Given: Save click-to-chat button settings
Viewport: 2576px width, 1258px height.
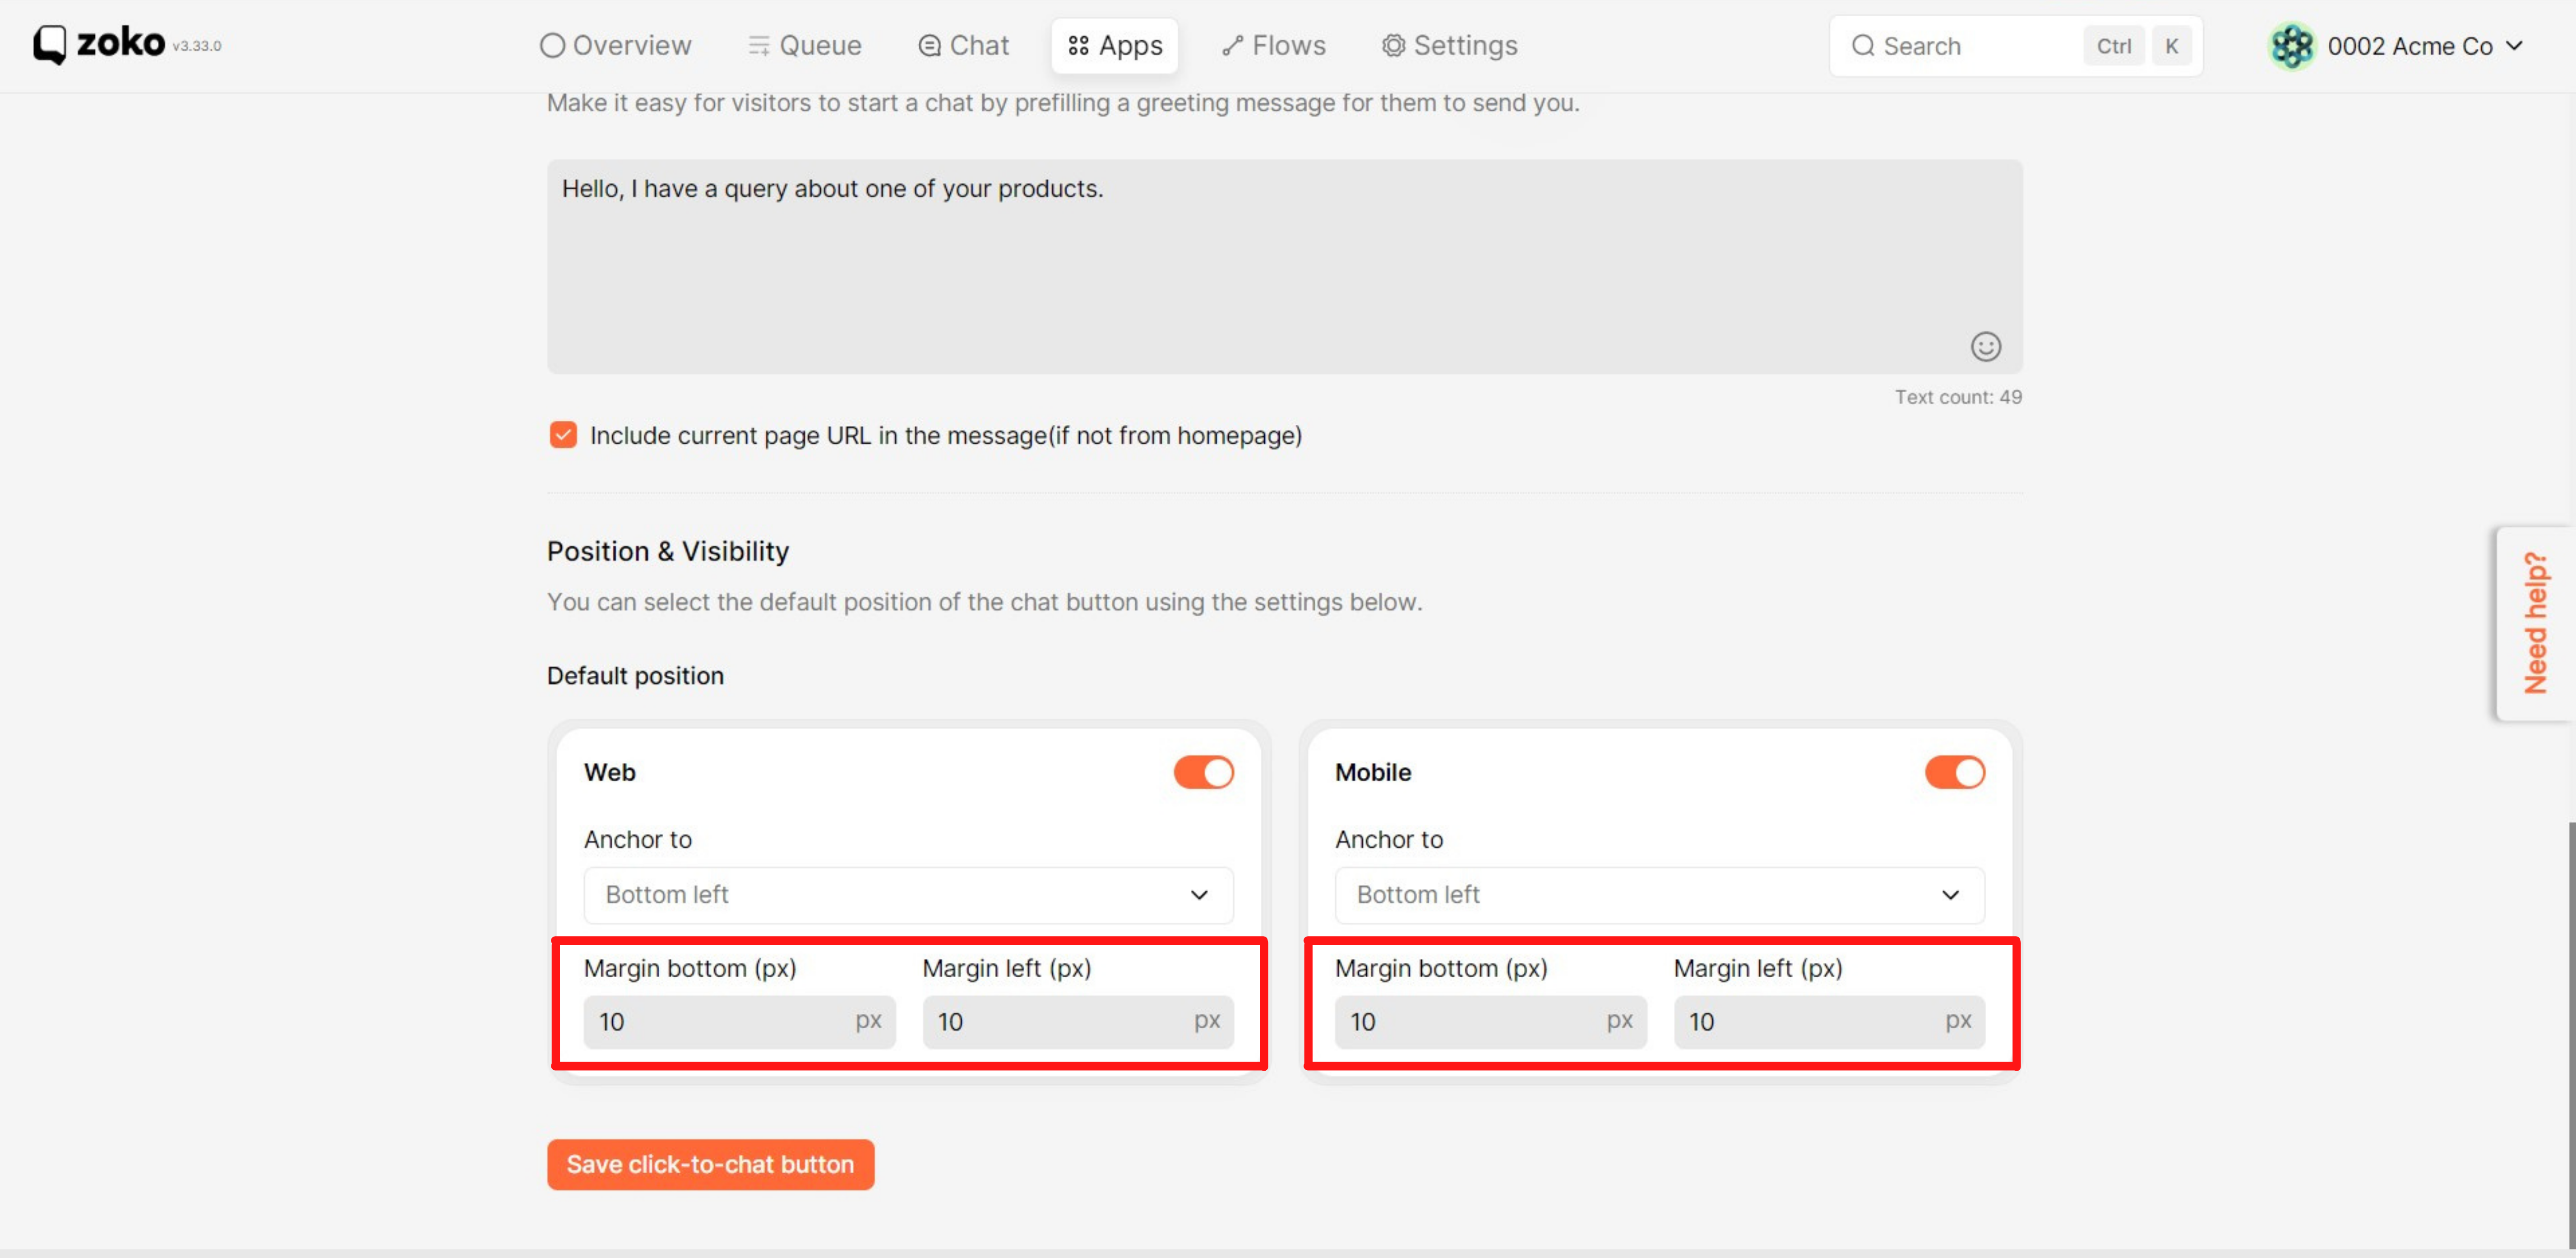Looking at the screenshot, I should [710, 1164].
